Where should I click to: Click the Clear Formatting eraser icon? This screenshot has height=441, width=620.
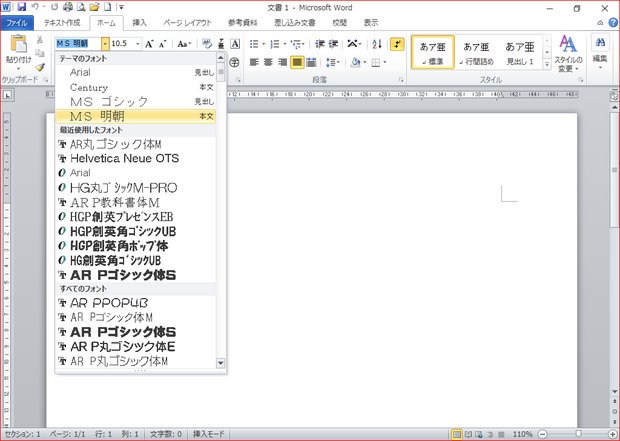[x=207, y=44]
